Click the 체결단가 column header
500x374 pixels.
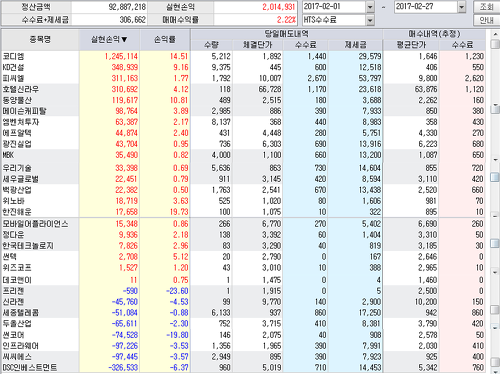[257, 45]
